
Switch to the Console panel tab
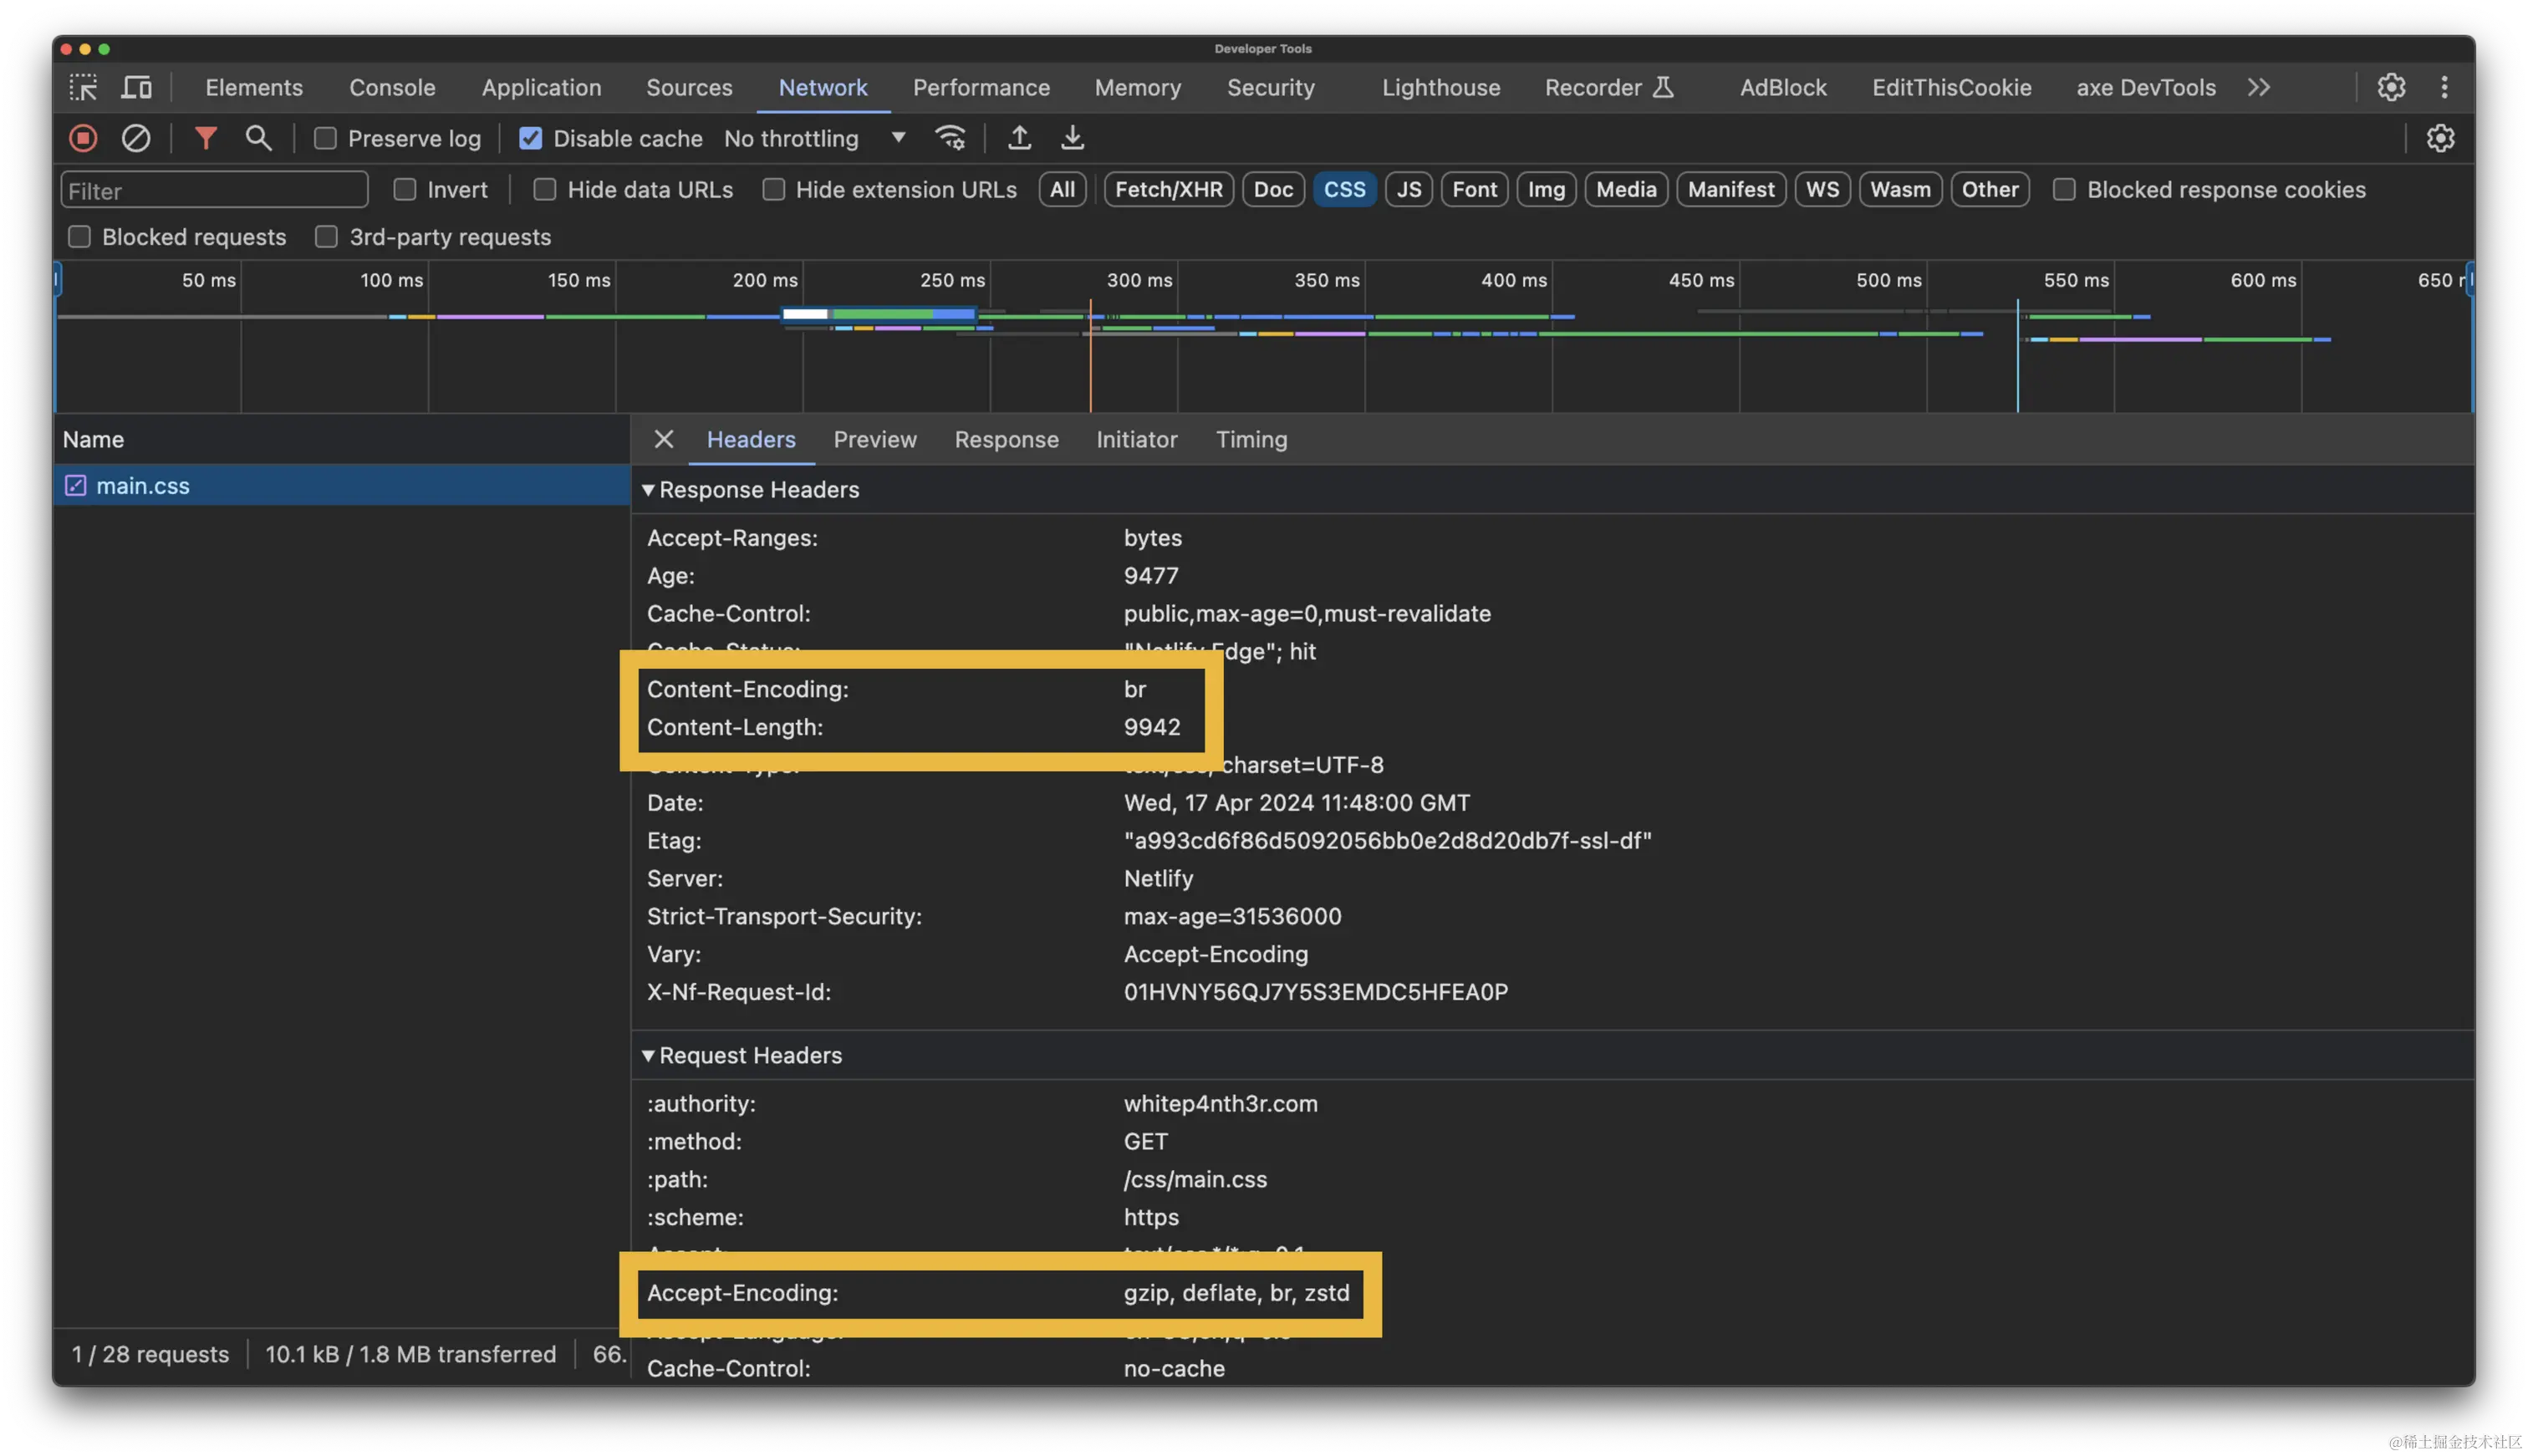[392, 88]
